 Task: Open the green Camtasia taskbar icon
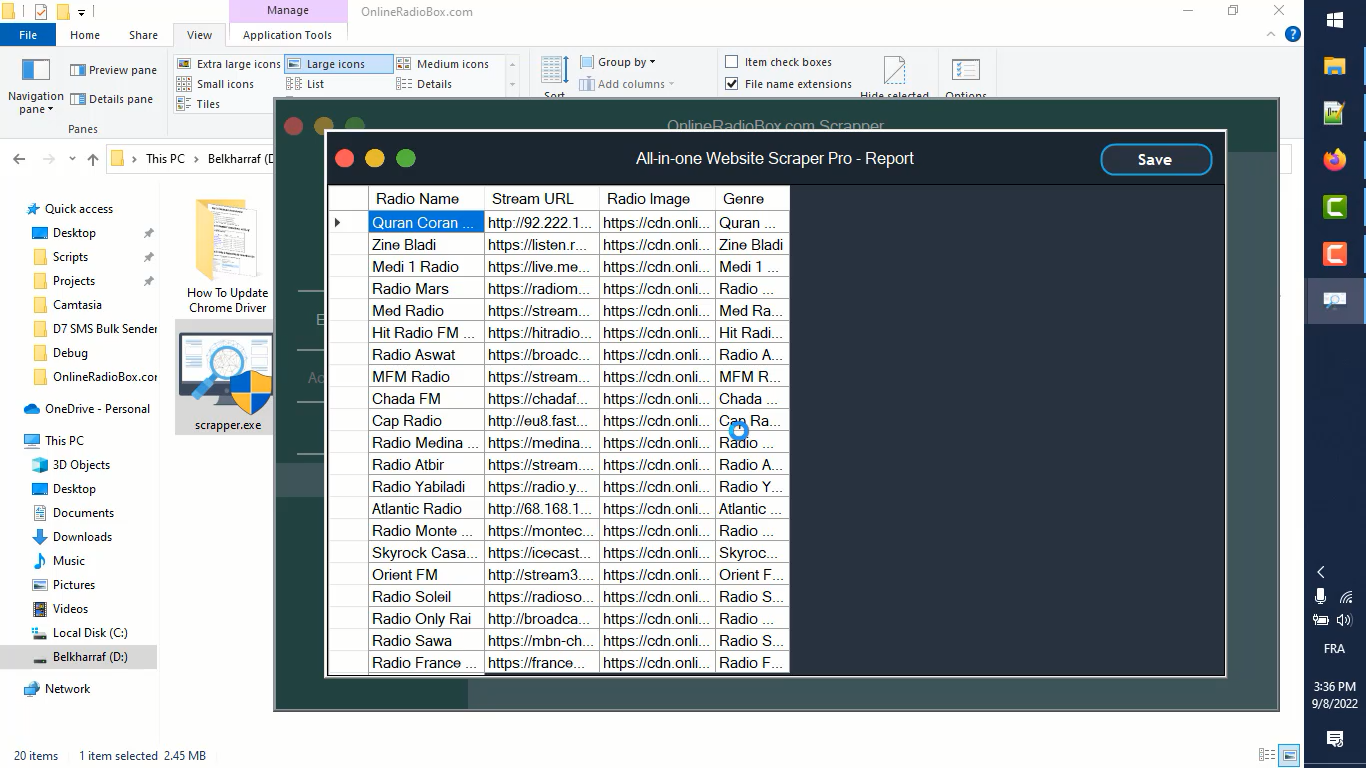pos(1334,207)
